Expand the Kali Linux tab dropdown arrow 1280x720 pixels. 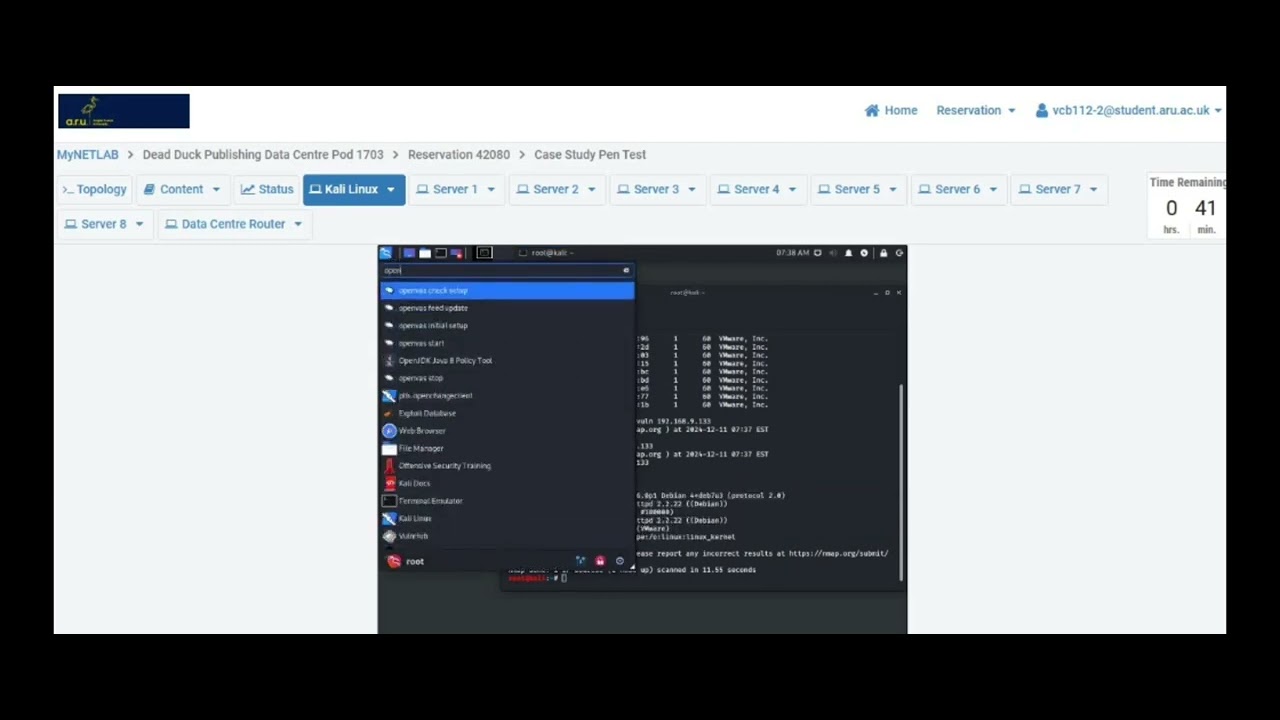(x=391, y=189)
